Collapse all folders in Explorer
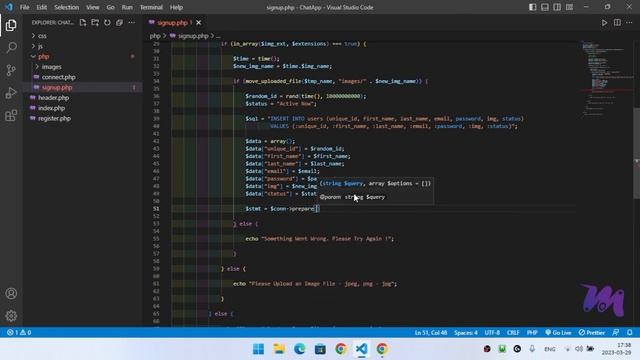640x360 pixels. click(x=119, y=22)
